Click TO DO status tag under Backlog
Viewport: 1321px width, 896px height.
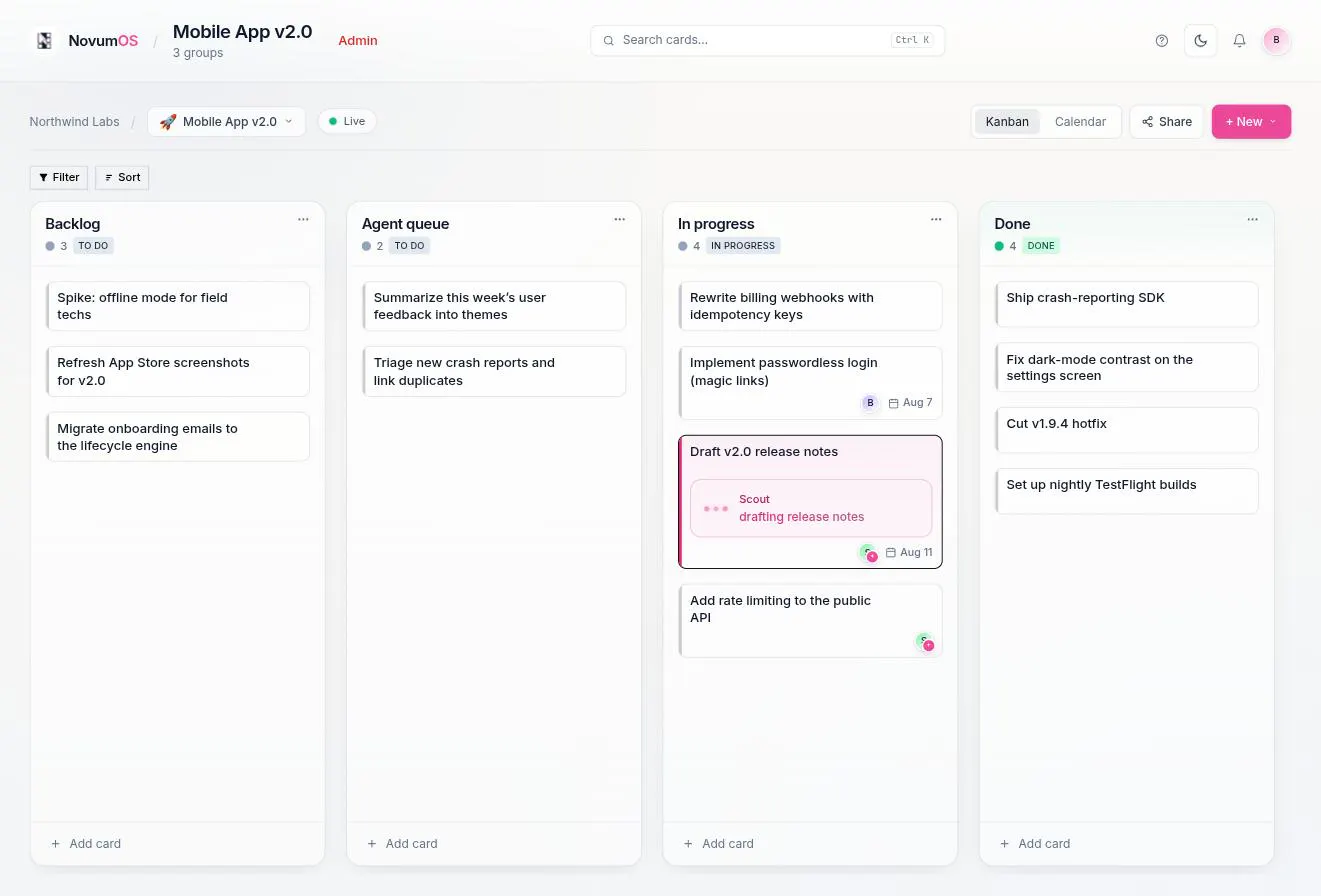93,246
